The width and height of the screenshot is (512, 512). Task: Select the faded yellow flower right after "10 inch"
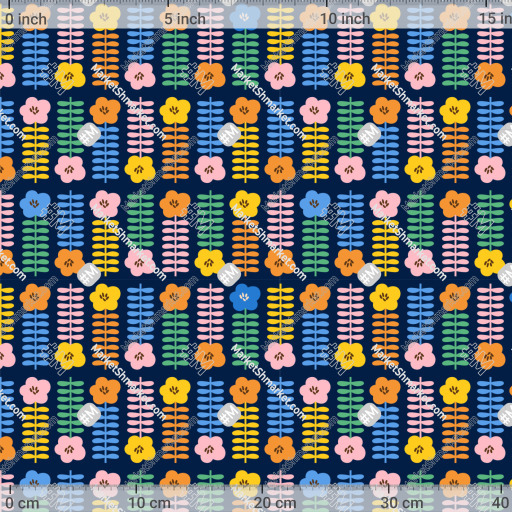[x=385, y=17]
